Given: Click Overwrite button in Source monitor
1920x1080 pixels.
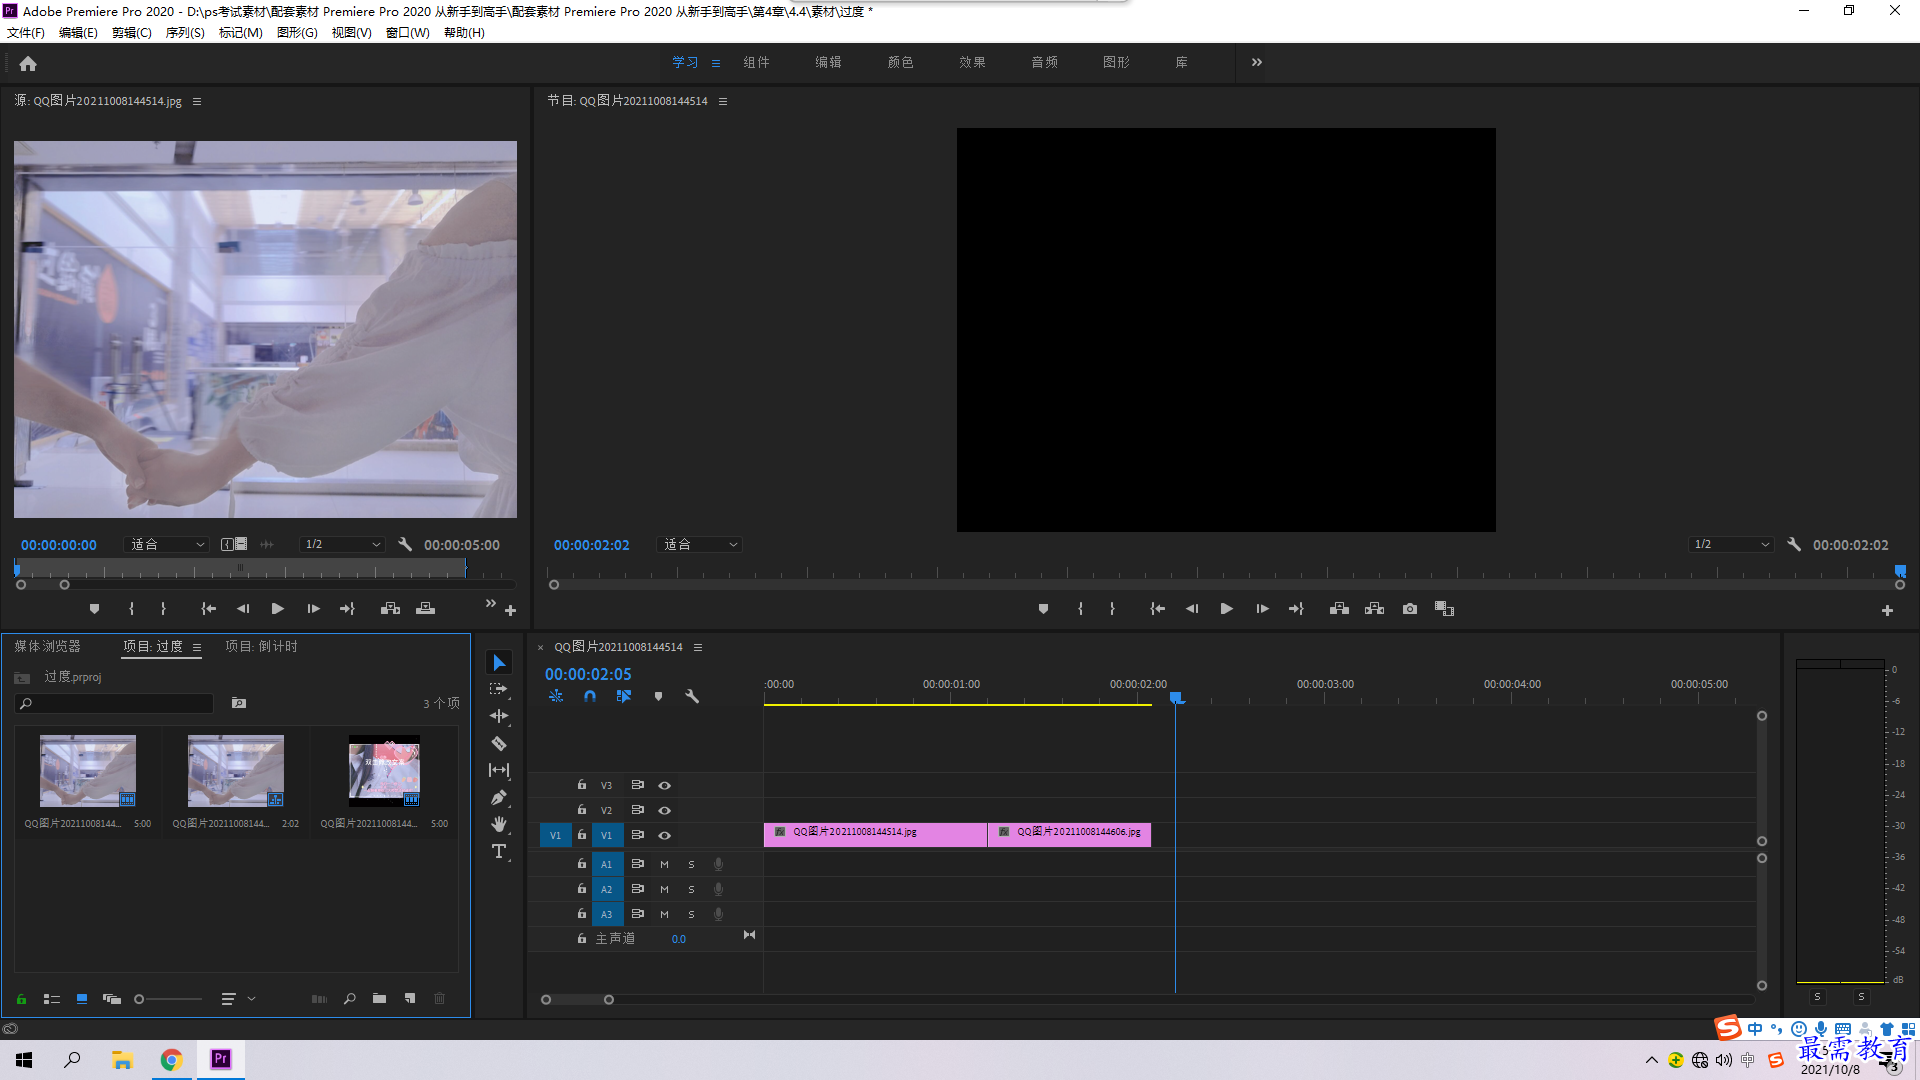Looking at the screenshot, I should click(x=426, y=609).
